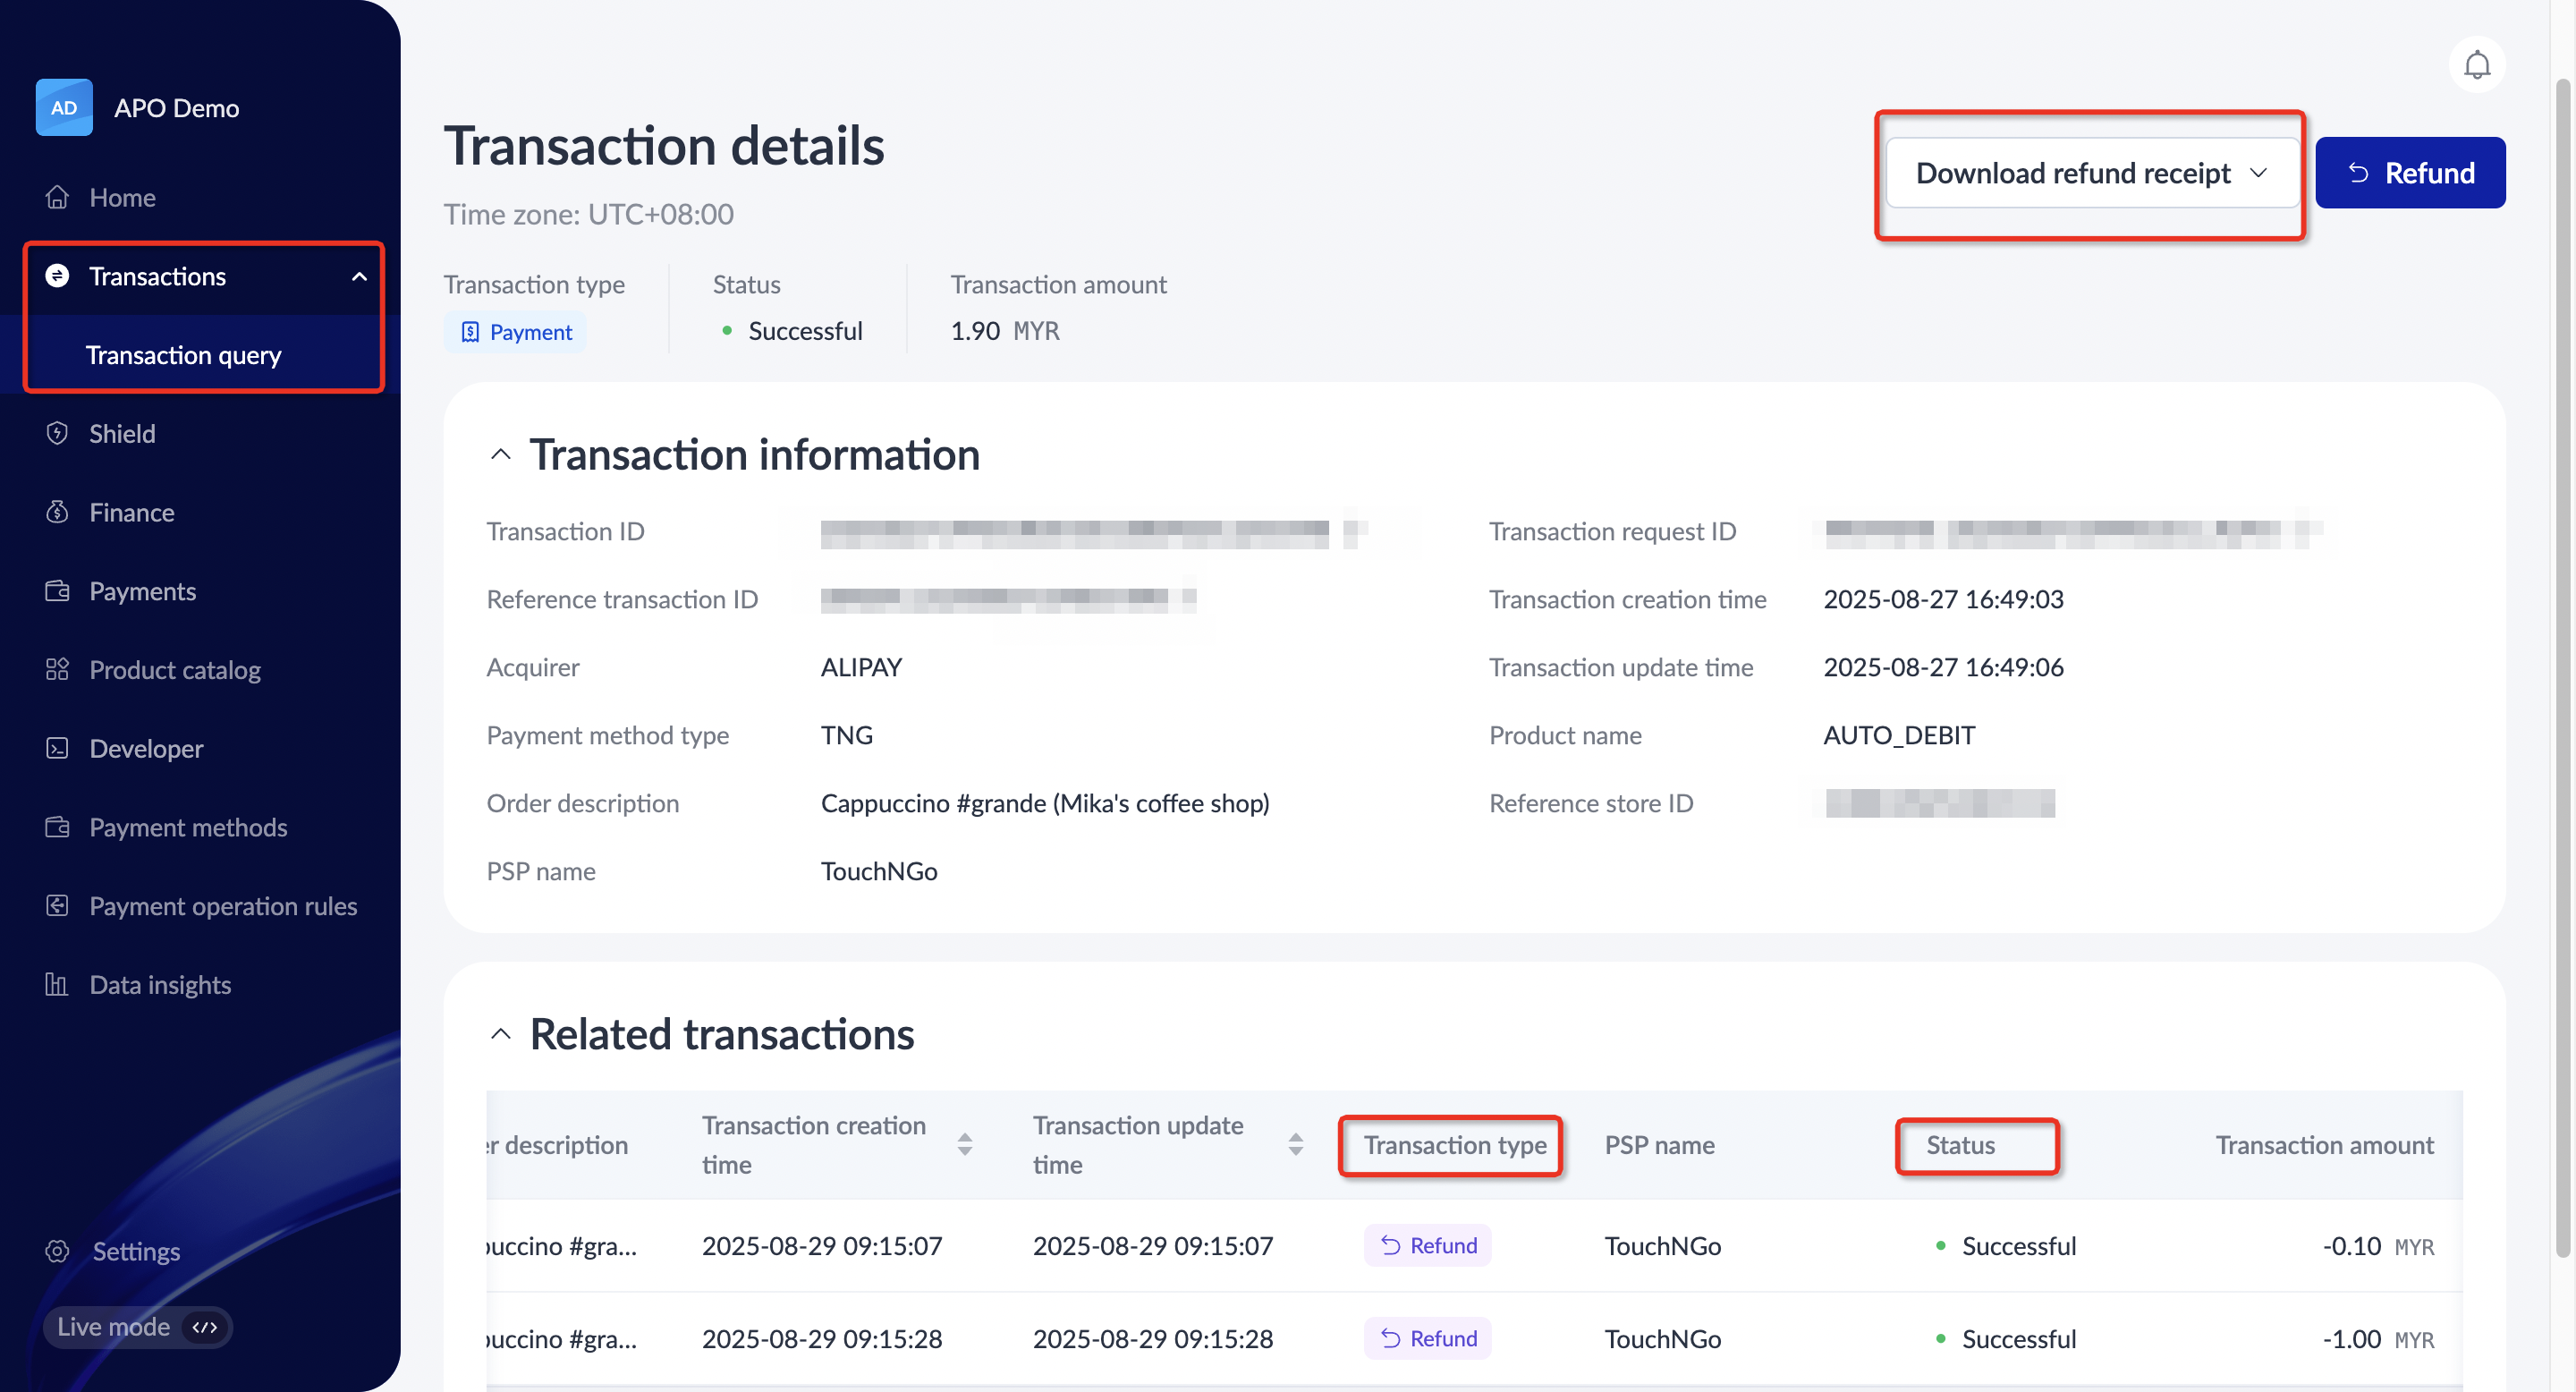Click the notification bell icon

pyautogui.click(x=2476, y=65)
